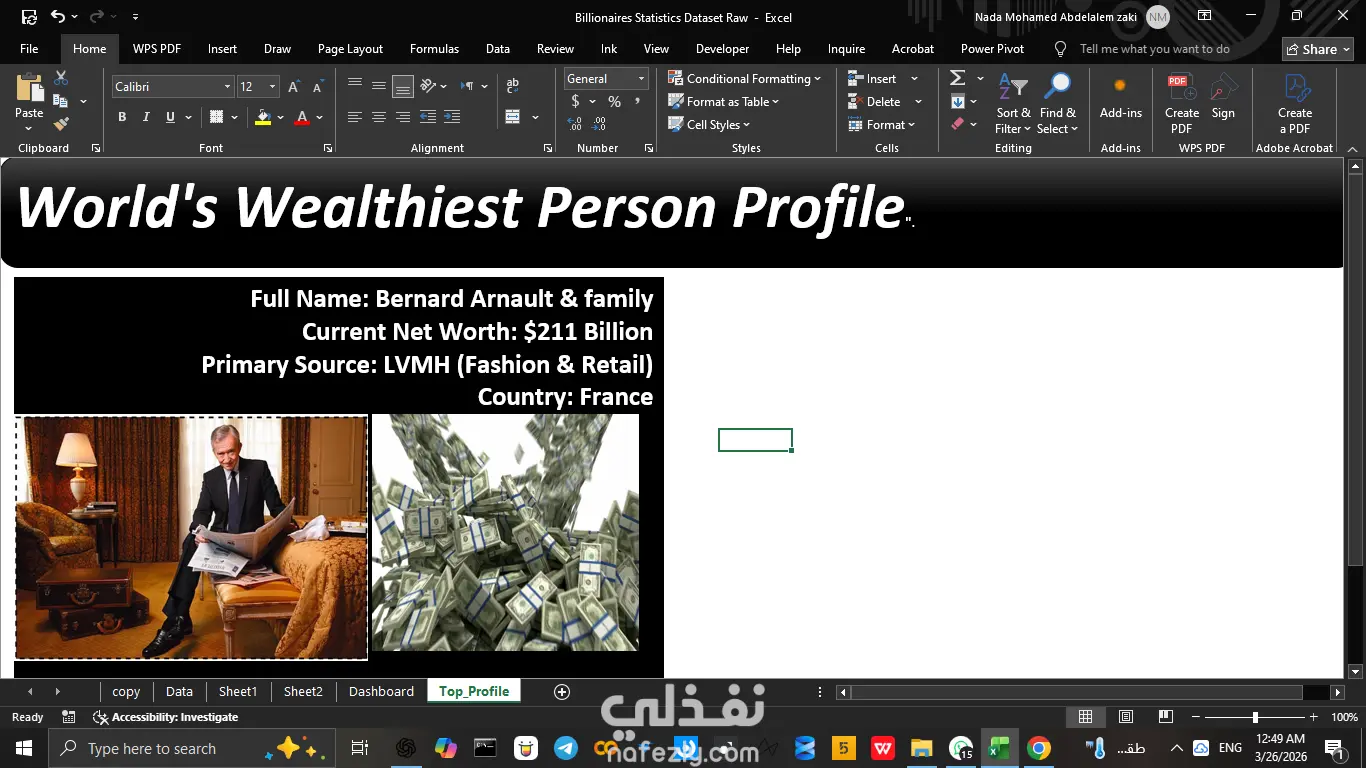Increase the cell indent
1366x768 pixels.
pyautogui.click(x=452, y=117)
